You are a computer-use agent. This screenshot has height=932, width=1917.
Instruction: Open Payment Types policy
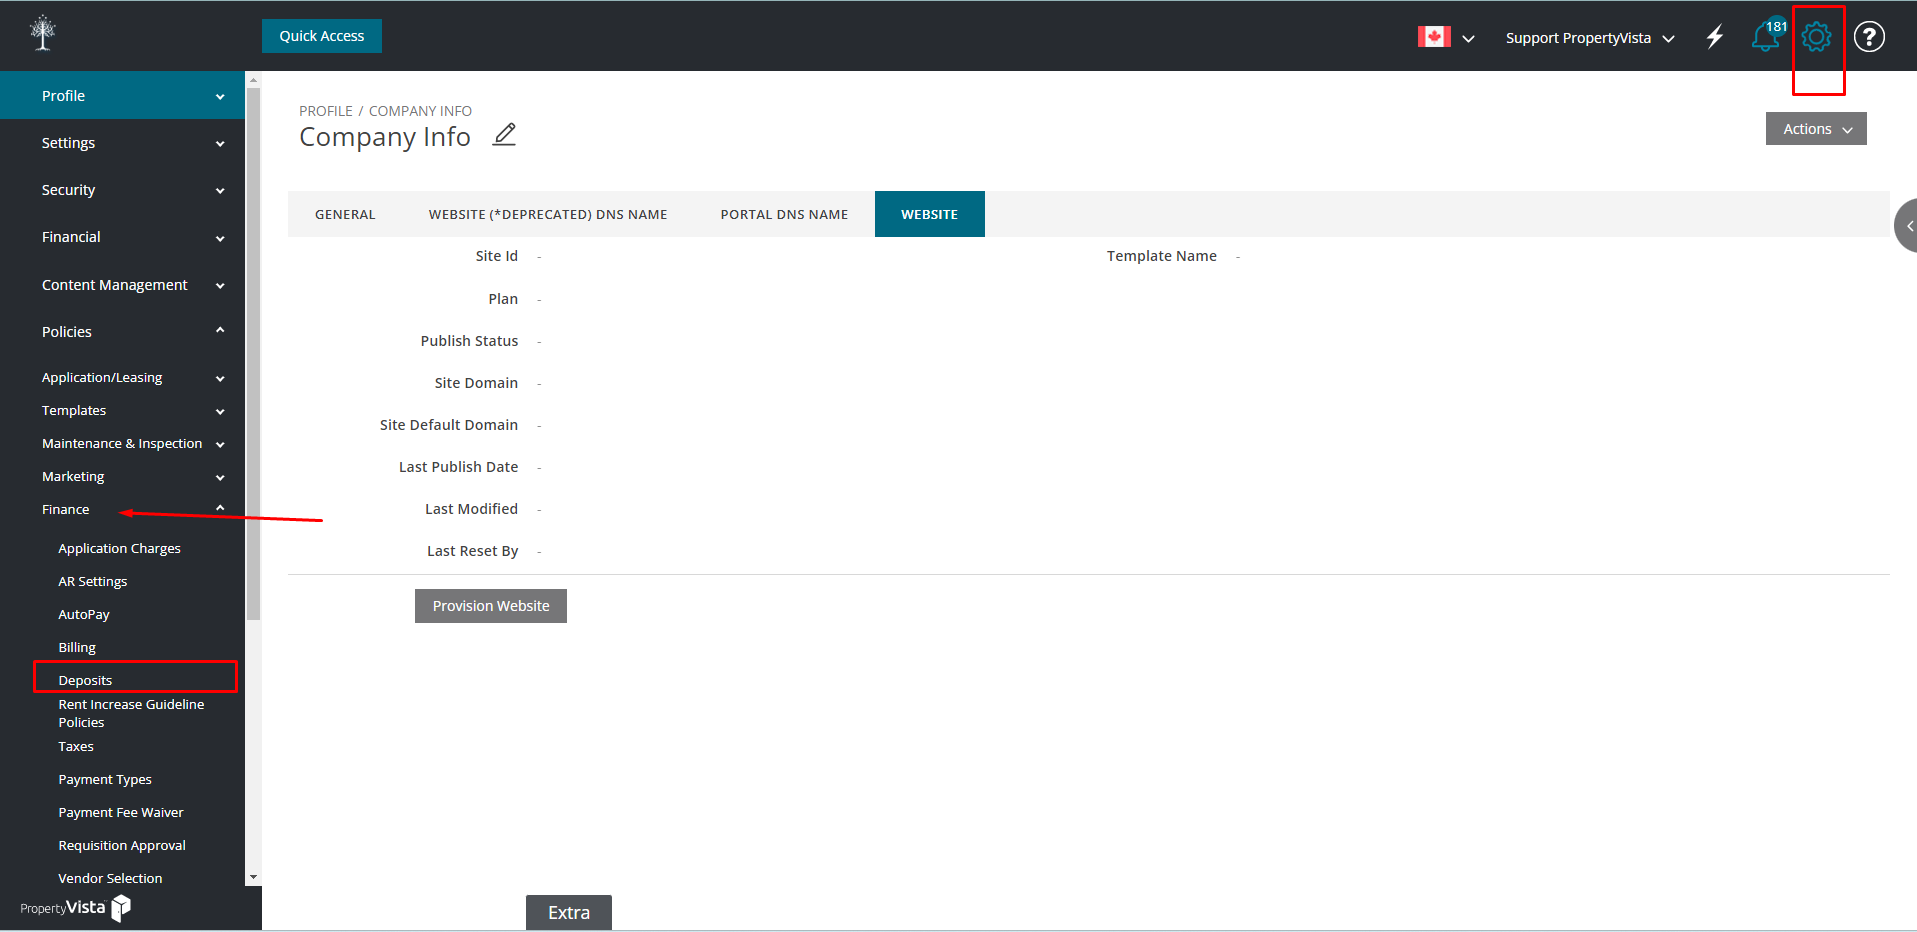click(x=105, y=780)
